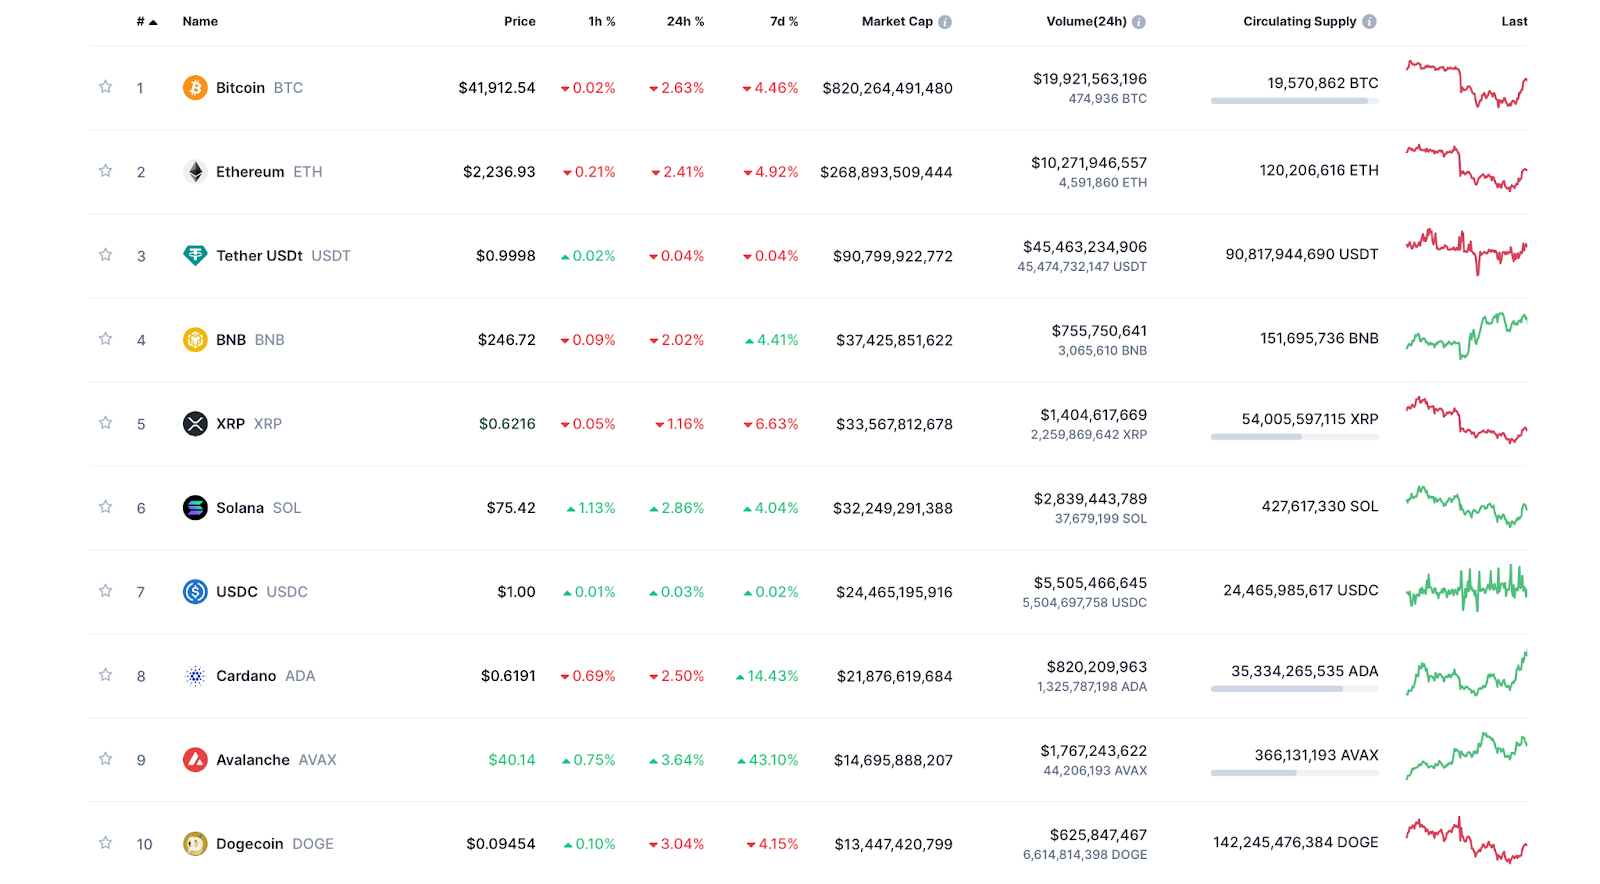Add BNB to watchlist with star
The width and height of the screenshot is (1600, 884).
105,339
